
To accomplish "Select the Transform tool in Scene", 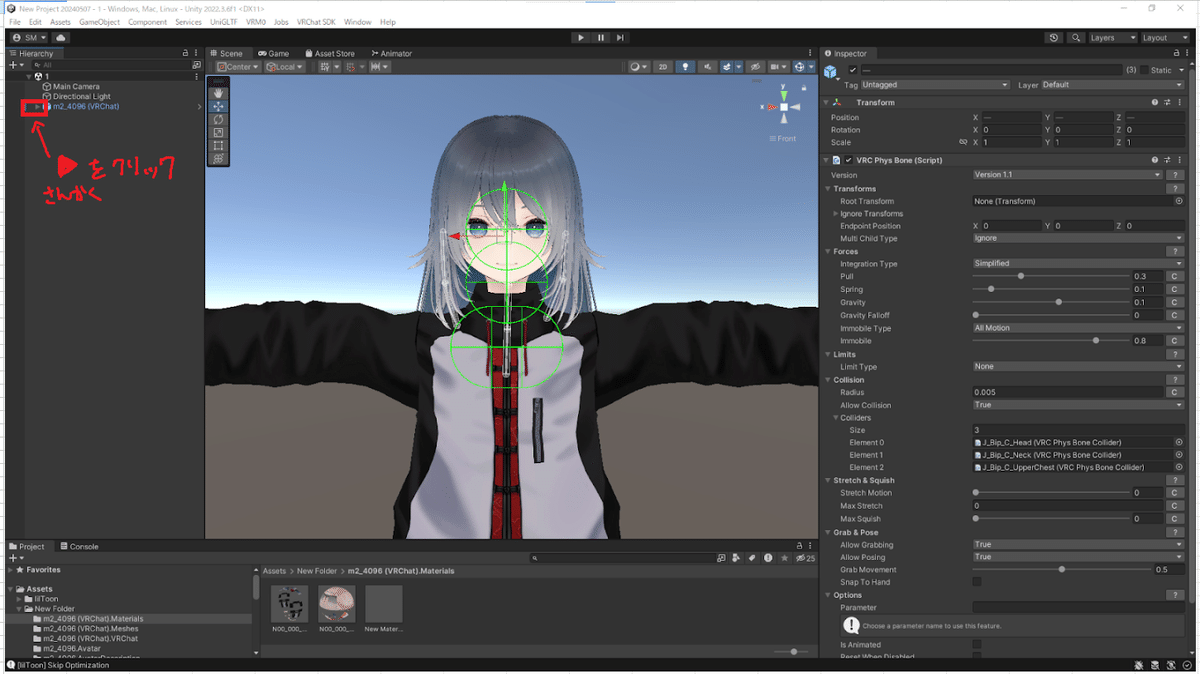I will pyautogui.click(x=218, y=159).
